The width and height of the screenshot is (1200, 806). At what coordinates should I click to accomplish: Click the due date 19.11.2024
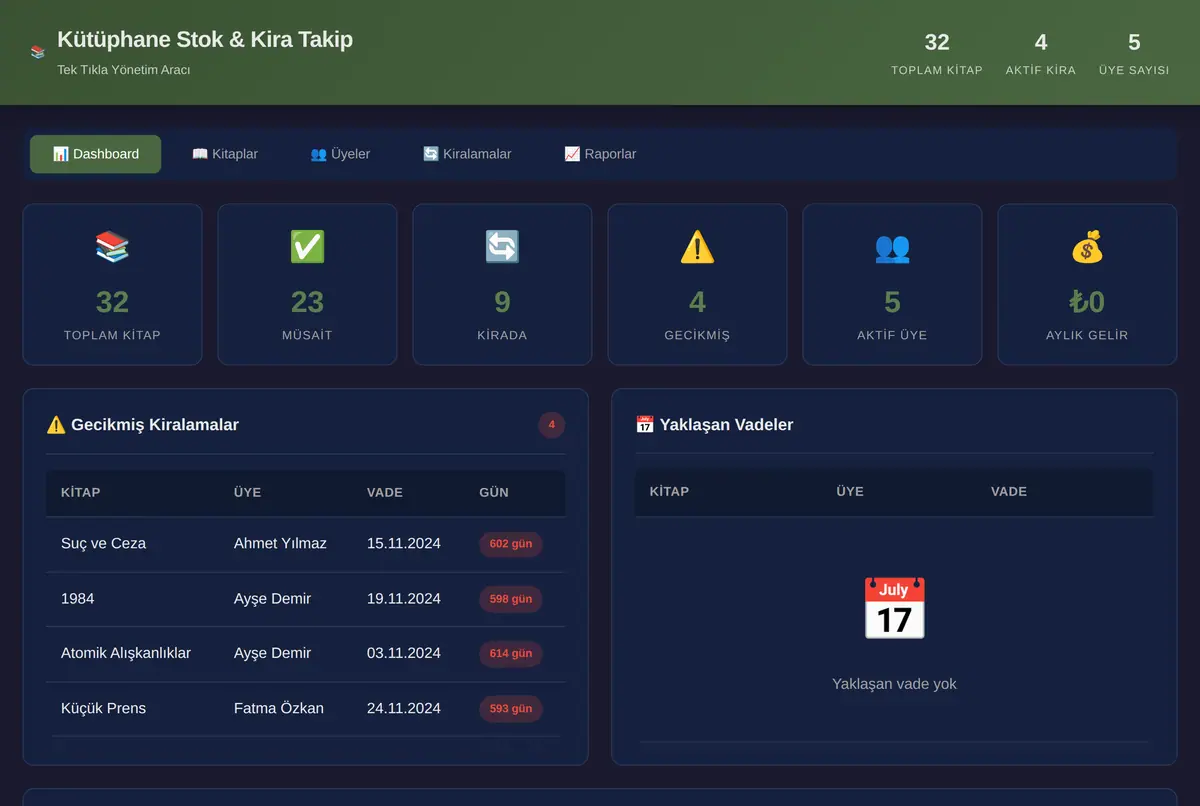(404, 599)
